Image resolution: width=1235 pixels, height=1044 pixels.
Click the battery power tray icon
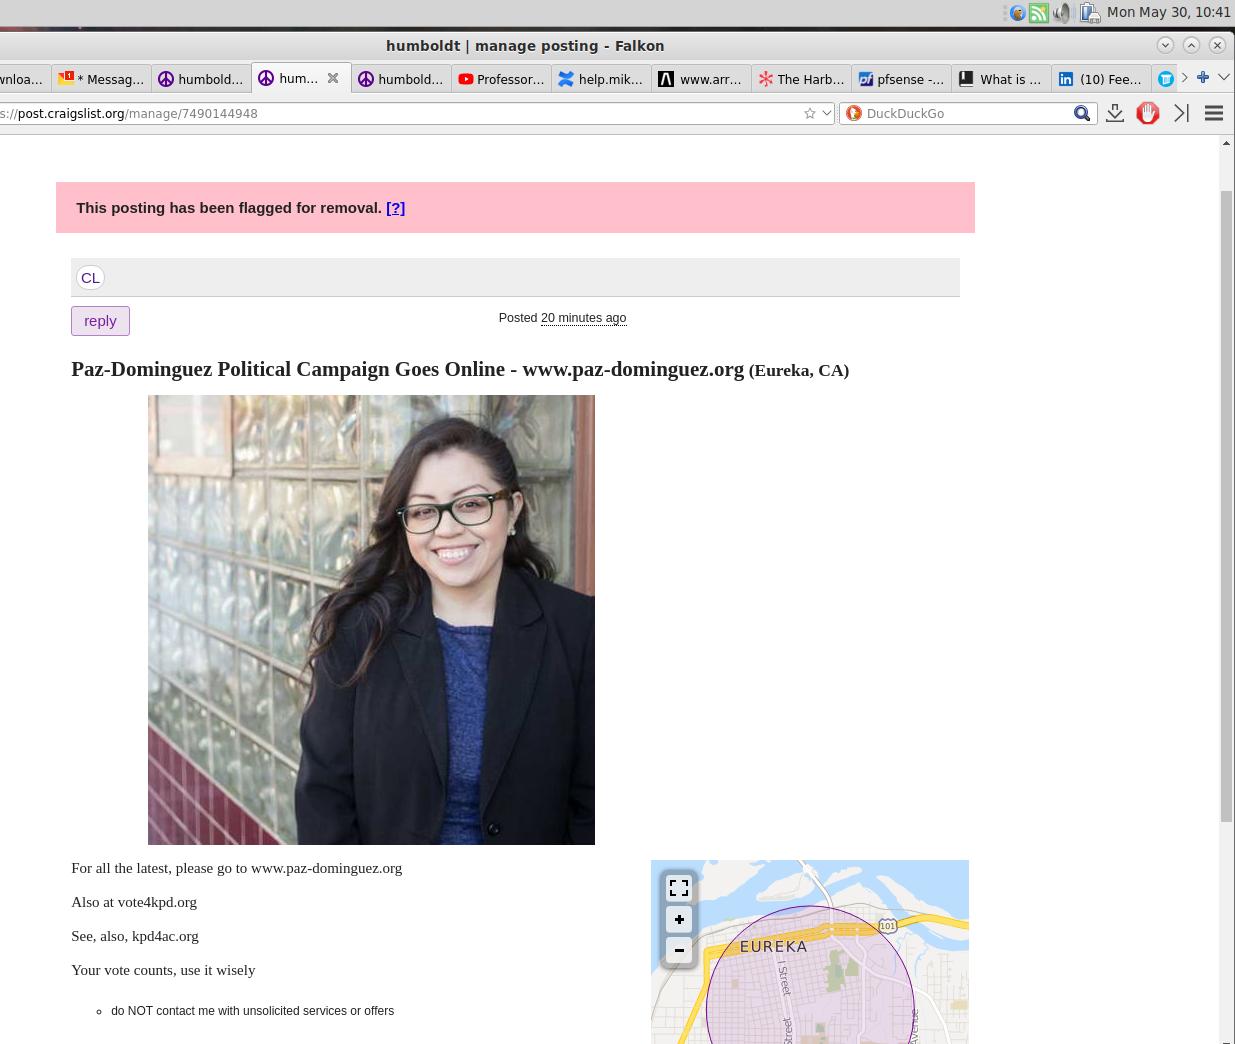pyautogui.click(x=1088, y=13)
